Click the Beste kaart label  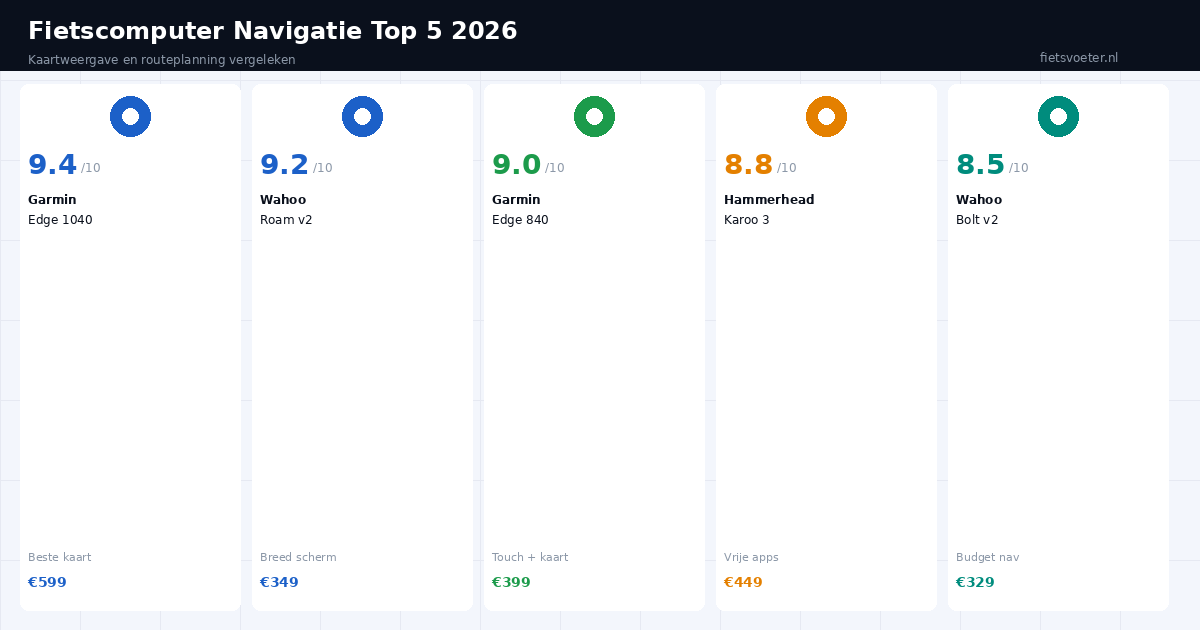(x=59, y=558)
